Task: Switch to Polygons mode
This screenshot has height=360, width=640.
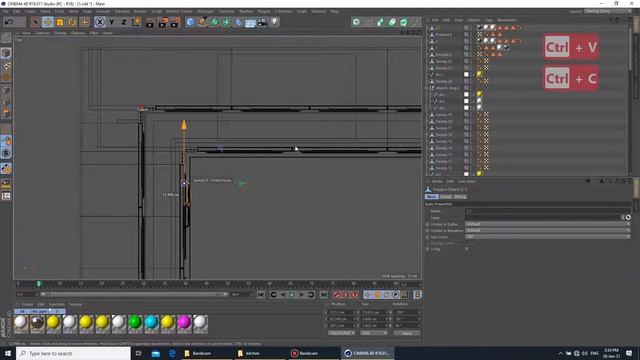Action: coord(6,114)
